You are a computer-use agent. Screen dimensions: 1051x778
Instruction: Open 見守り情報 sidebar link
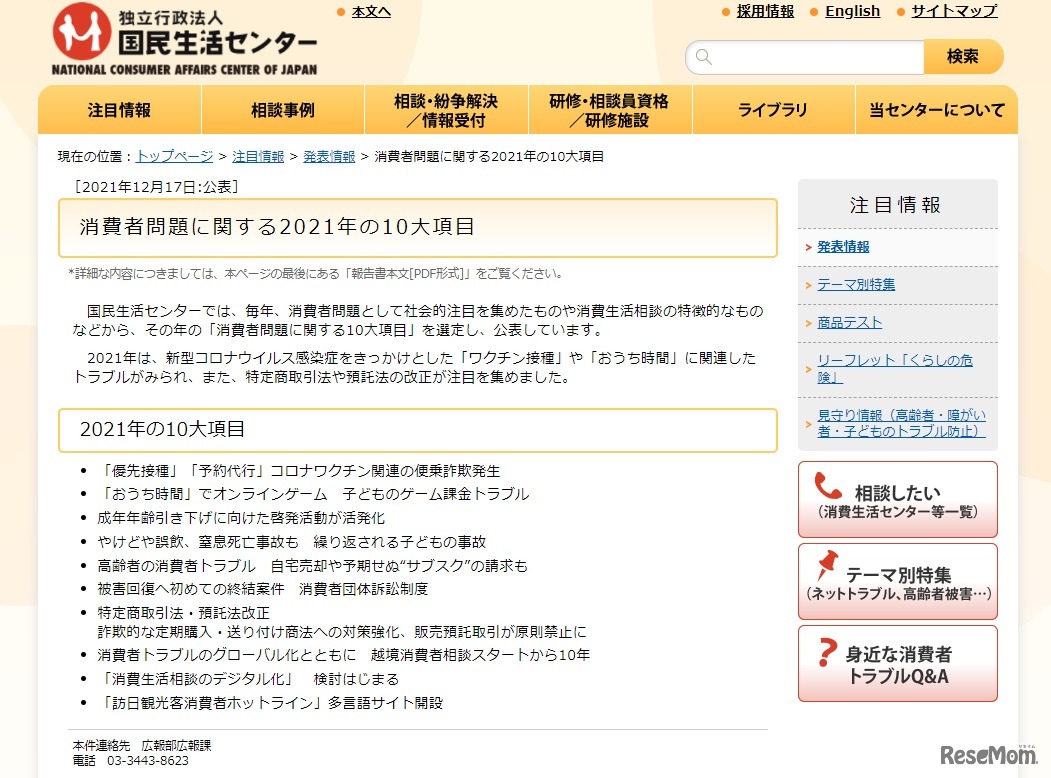click(x=901, y=424)
